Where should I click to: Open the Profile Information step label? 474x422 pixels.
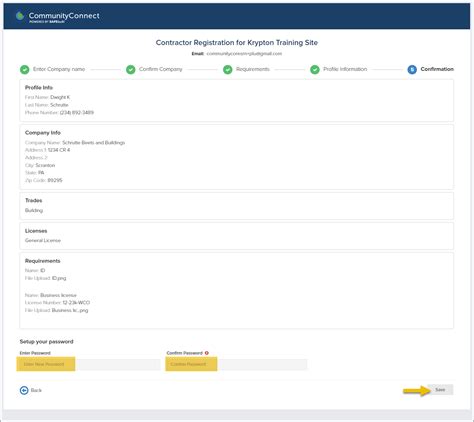[x=345, y=69]
